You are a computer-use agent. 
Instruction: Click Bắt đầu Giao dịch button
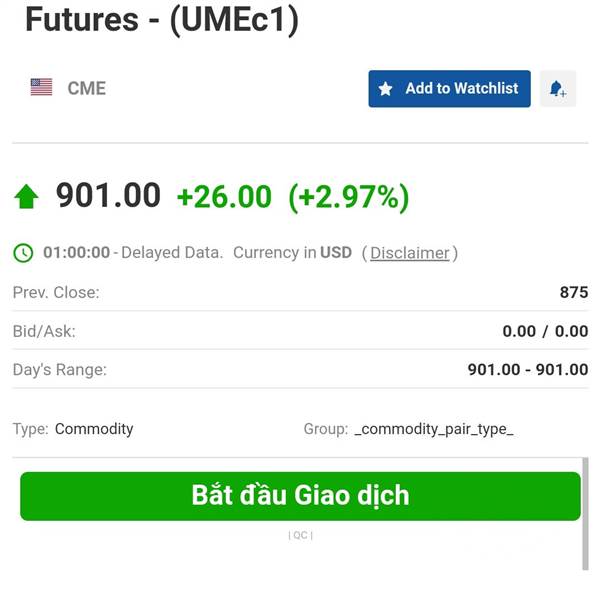coord(300,496)
